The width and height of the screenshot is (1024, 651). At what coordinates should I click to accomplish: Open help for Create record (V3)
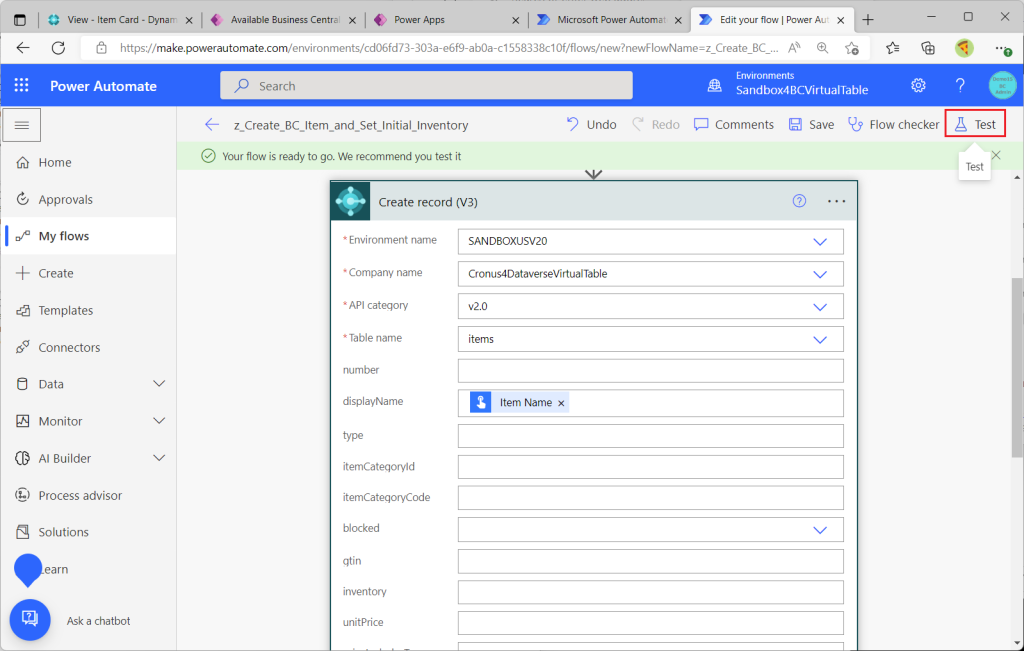coord(799,201)
